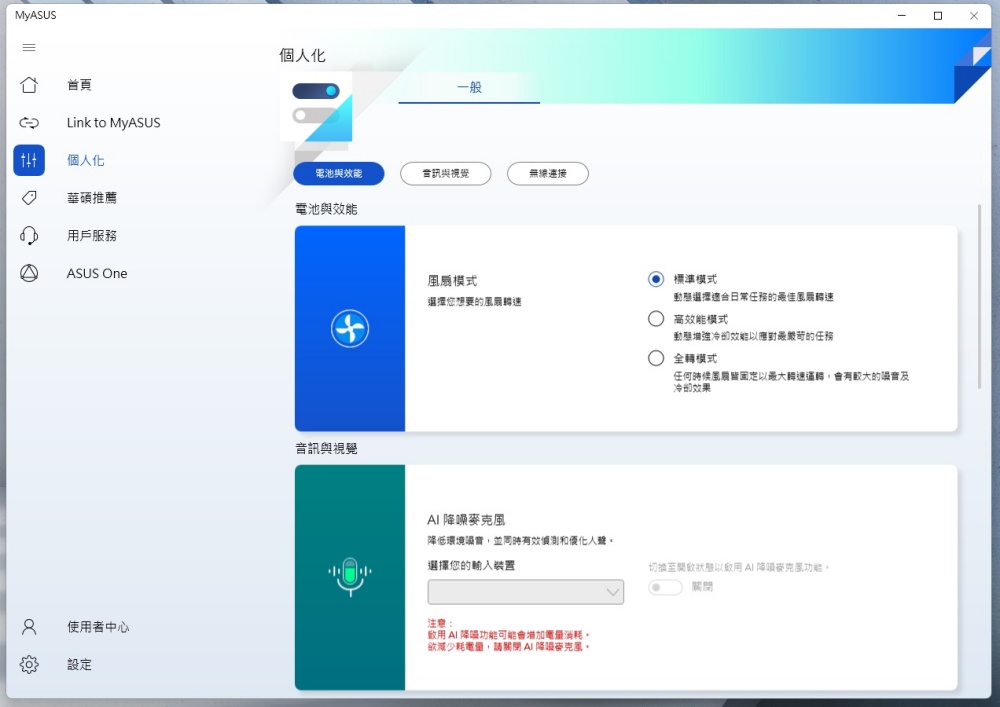Screen dimensions: 1000x707
Task: Select 標準模式 fan mode radio button
Action: pos(656,279)
